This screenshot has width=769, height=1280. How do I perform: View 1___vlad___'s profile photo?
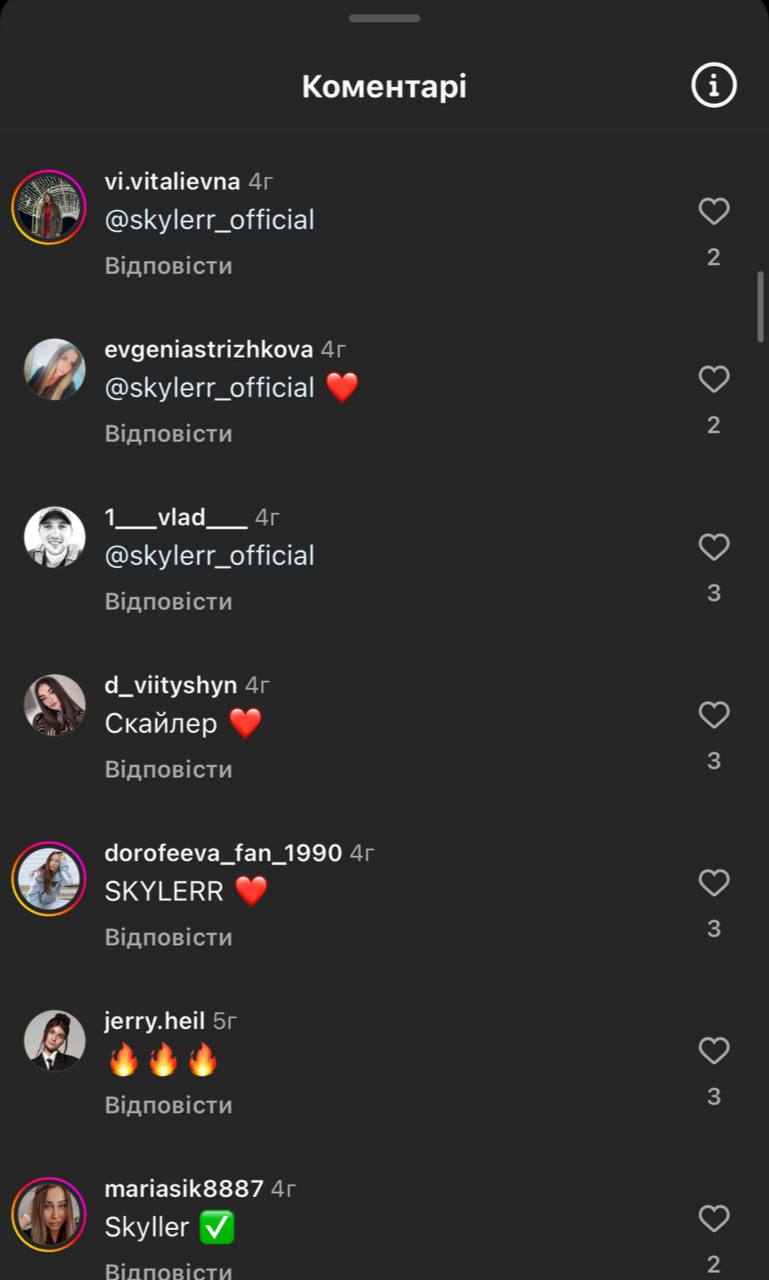coord(54,537)
